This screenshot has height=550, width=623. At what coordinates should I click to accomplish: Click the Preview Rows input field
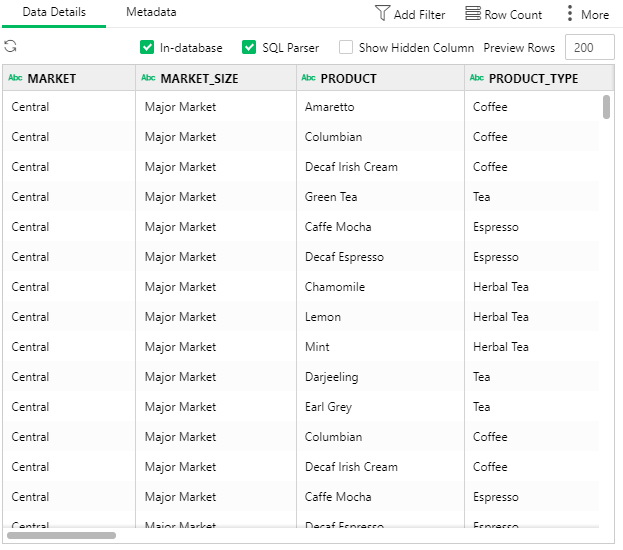click(589, 47)
